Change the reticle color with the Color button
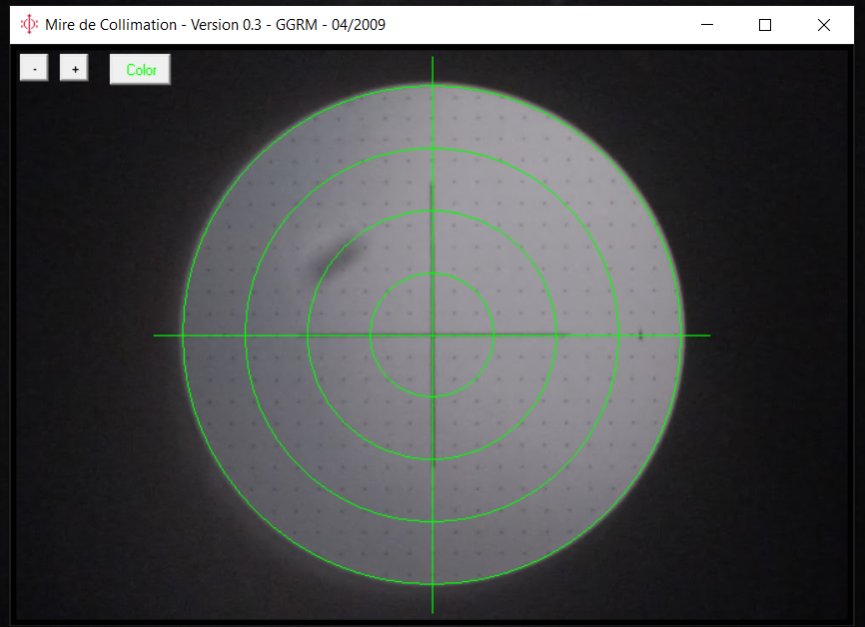 (x=140, y=70)
